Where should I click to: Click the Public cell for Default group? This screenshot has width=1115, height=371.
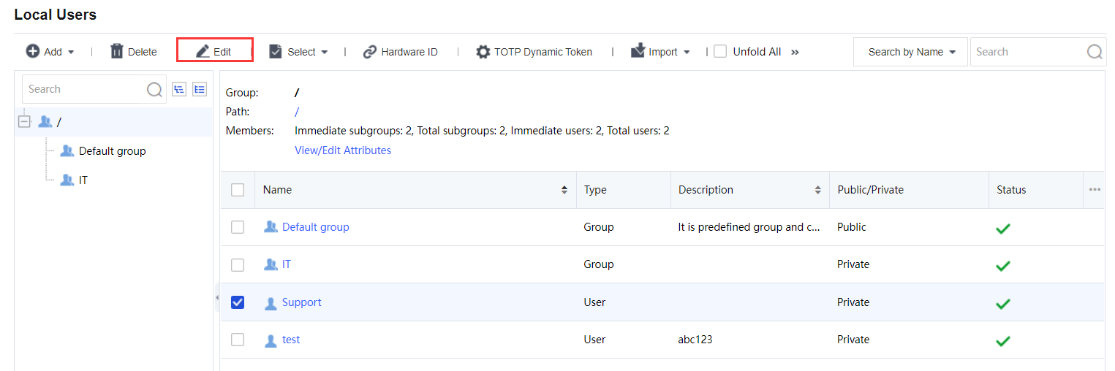[x=852, y=227]
